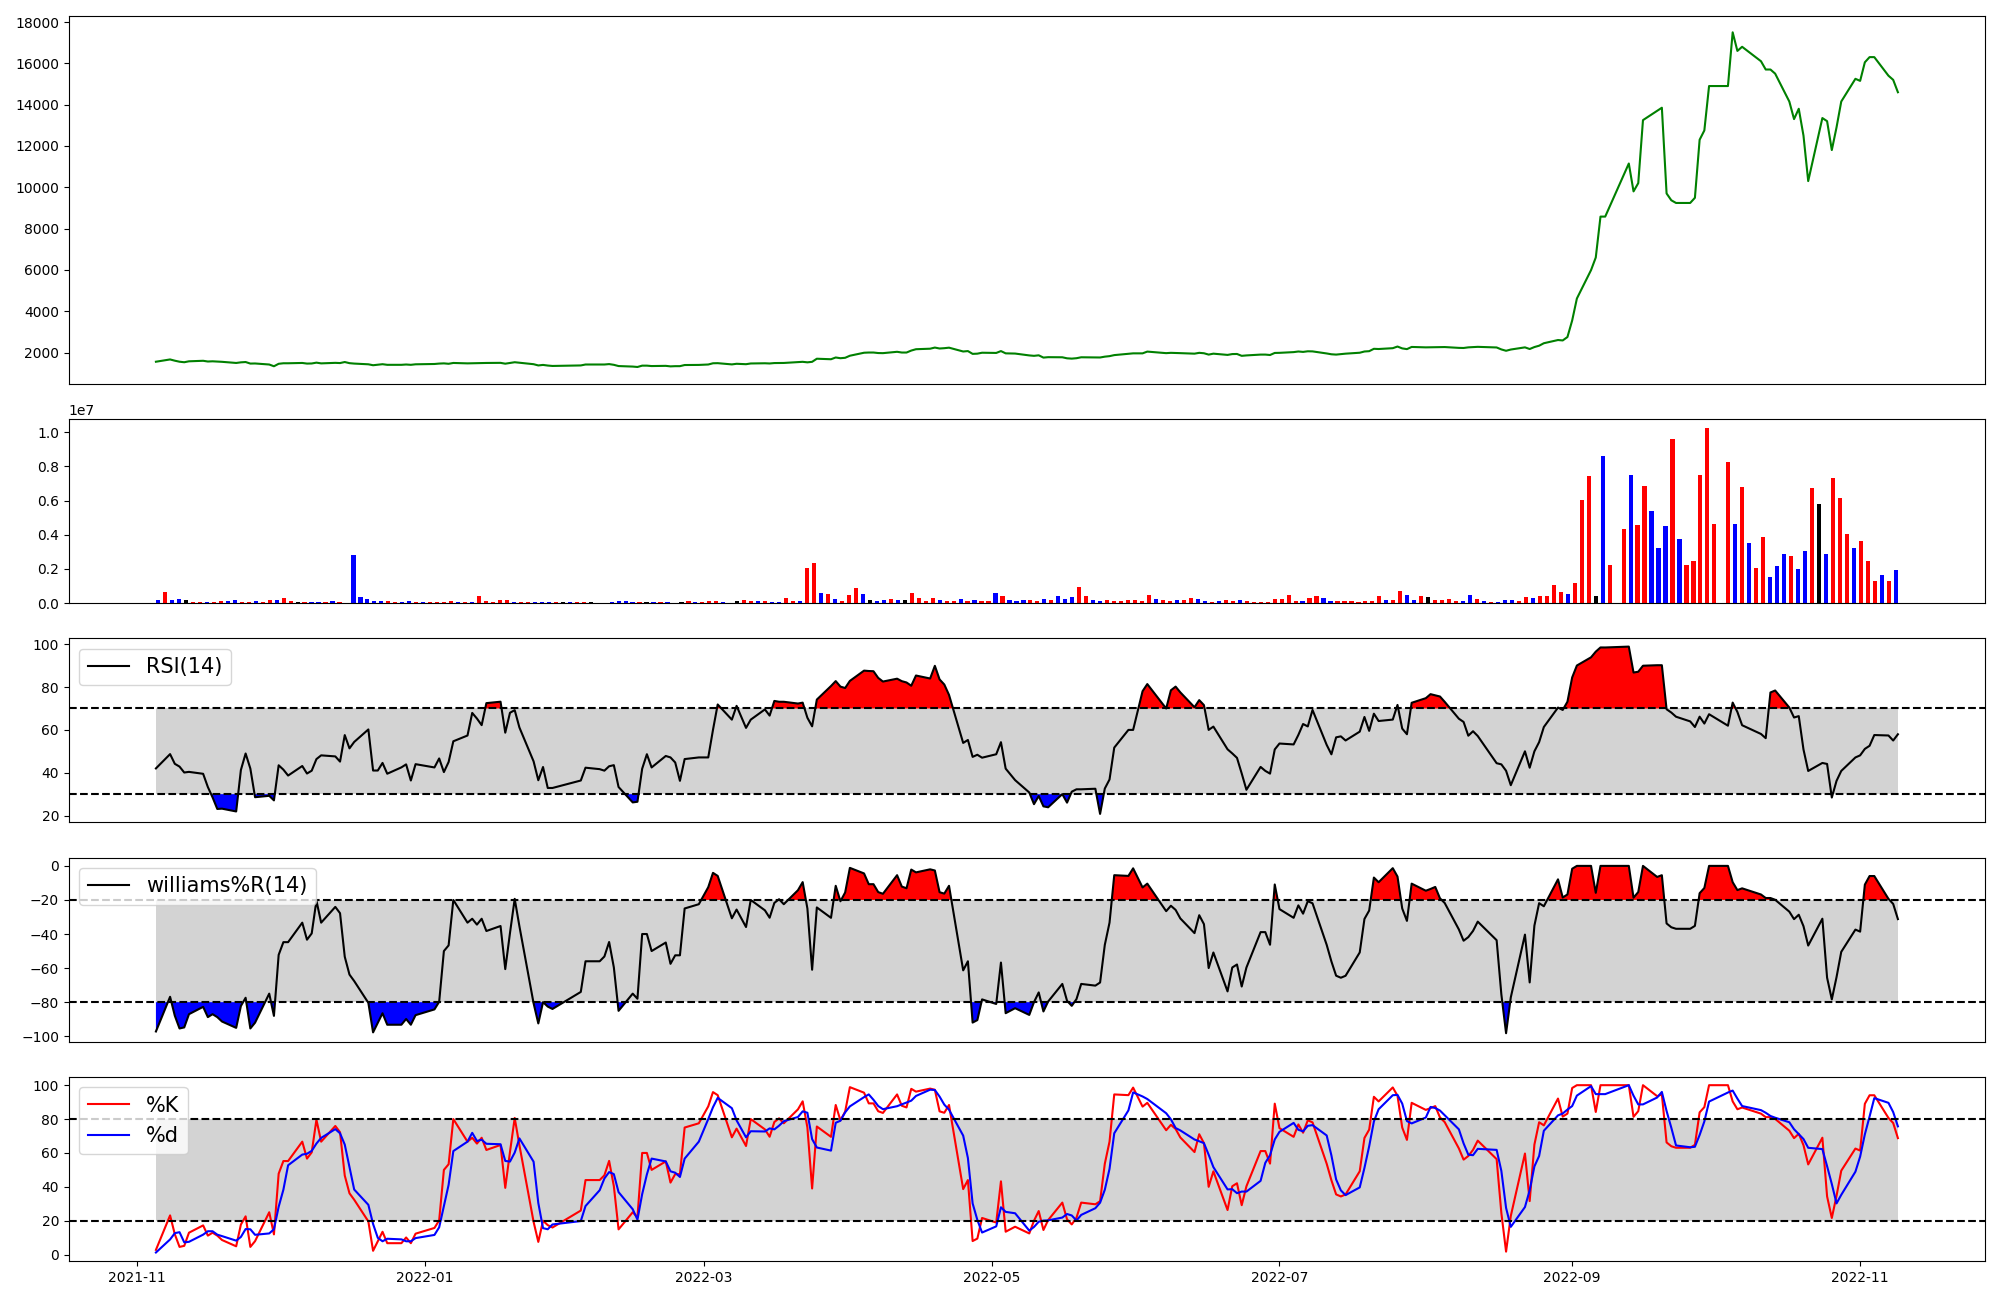Click the 2022-09 x-axis date label

click(x=1572, y=1277)
